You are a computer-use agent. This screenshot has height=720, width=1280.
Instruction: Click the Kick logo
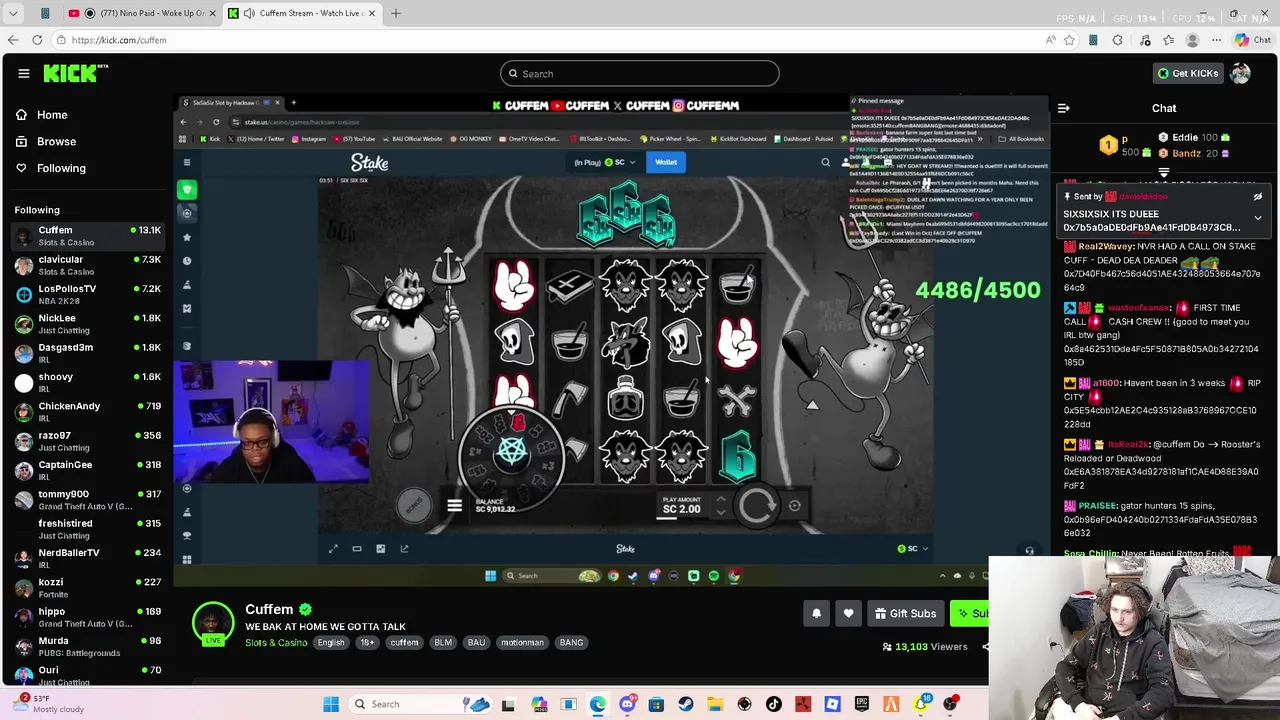coord(75,73)
